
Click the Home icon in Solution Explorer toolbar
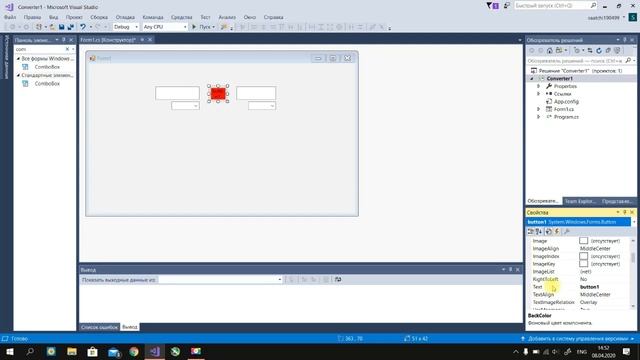click(550, 51)
